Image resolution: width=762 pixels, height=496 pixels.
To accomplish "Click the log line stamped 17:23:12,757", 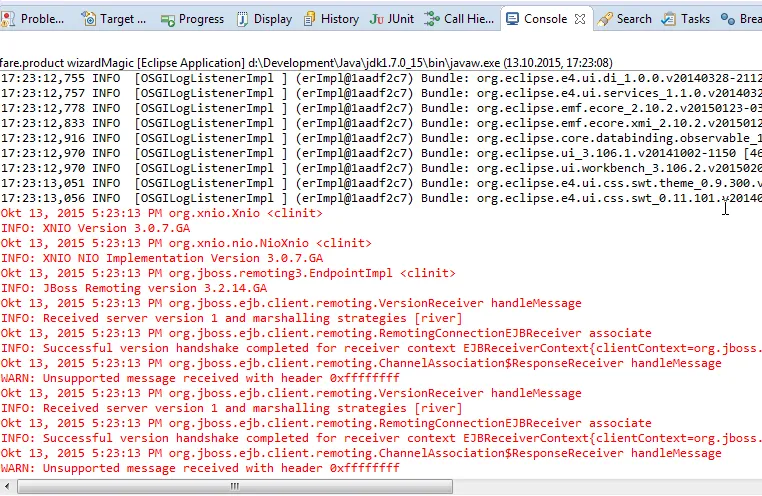I will (x=381, y=93).
